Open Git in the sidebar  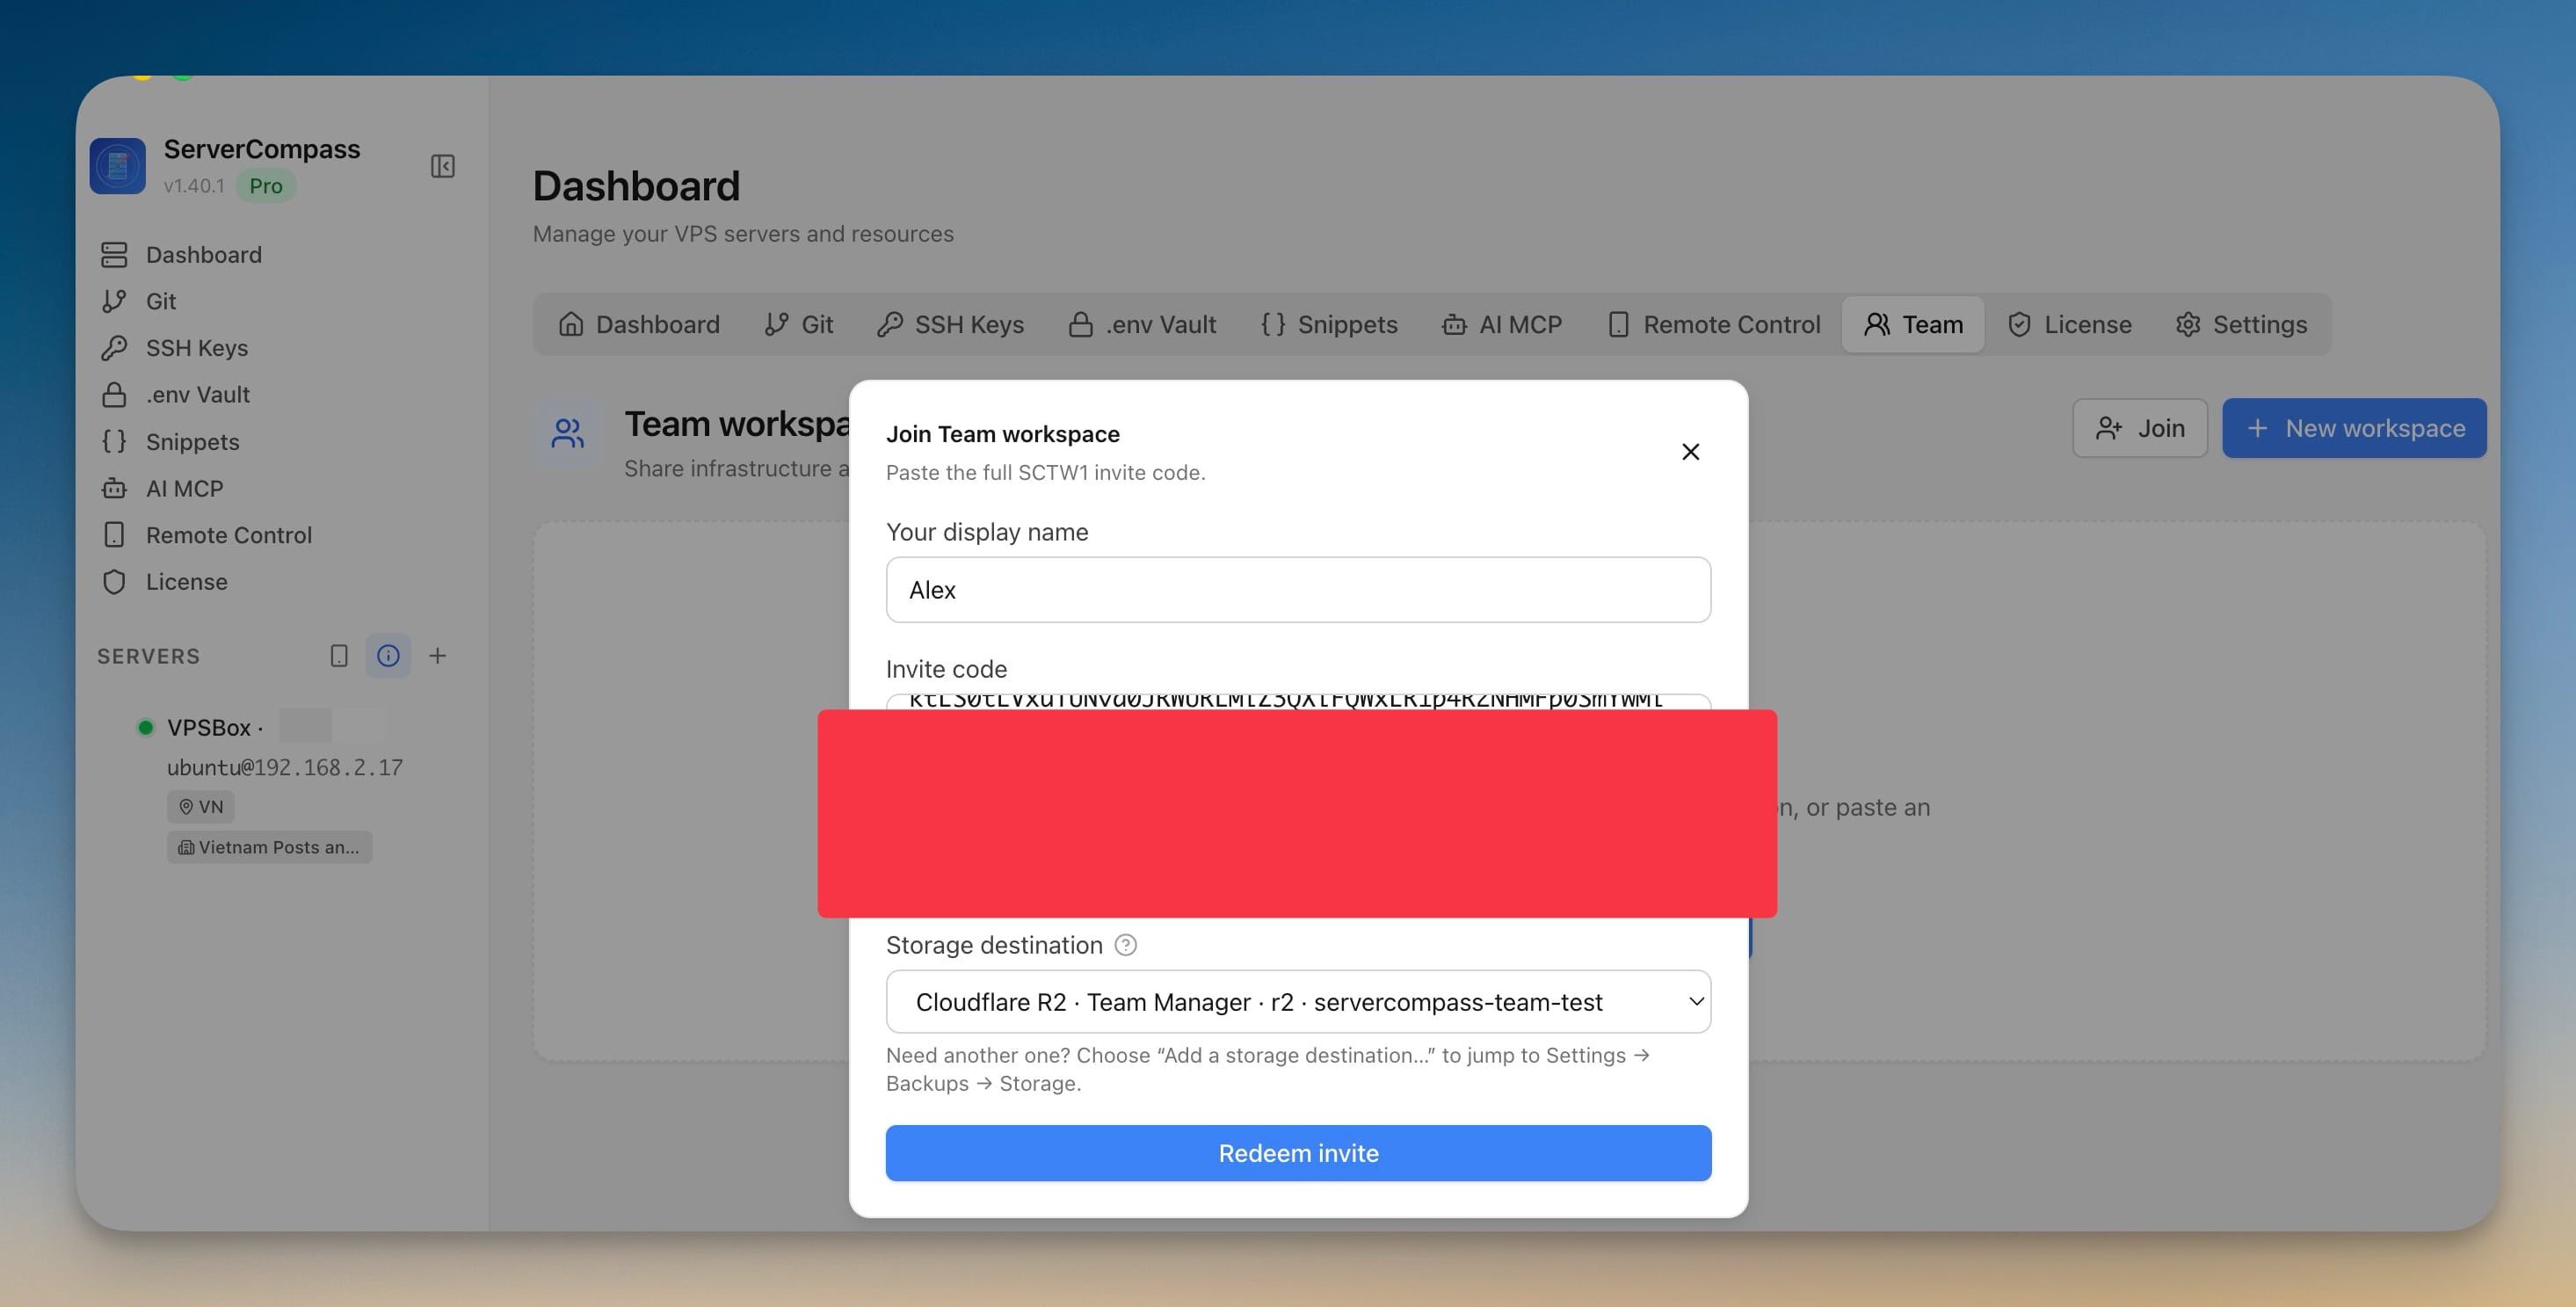click(138, 301)
